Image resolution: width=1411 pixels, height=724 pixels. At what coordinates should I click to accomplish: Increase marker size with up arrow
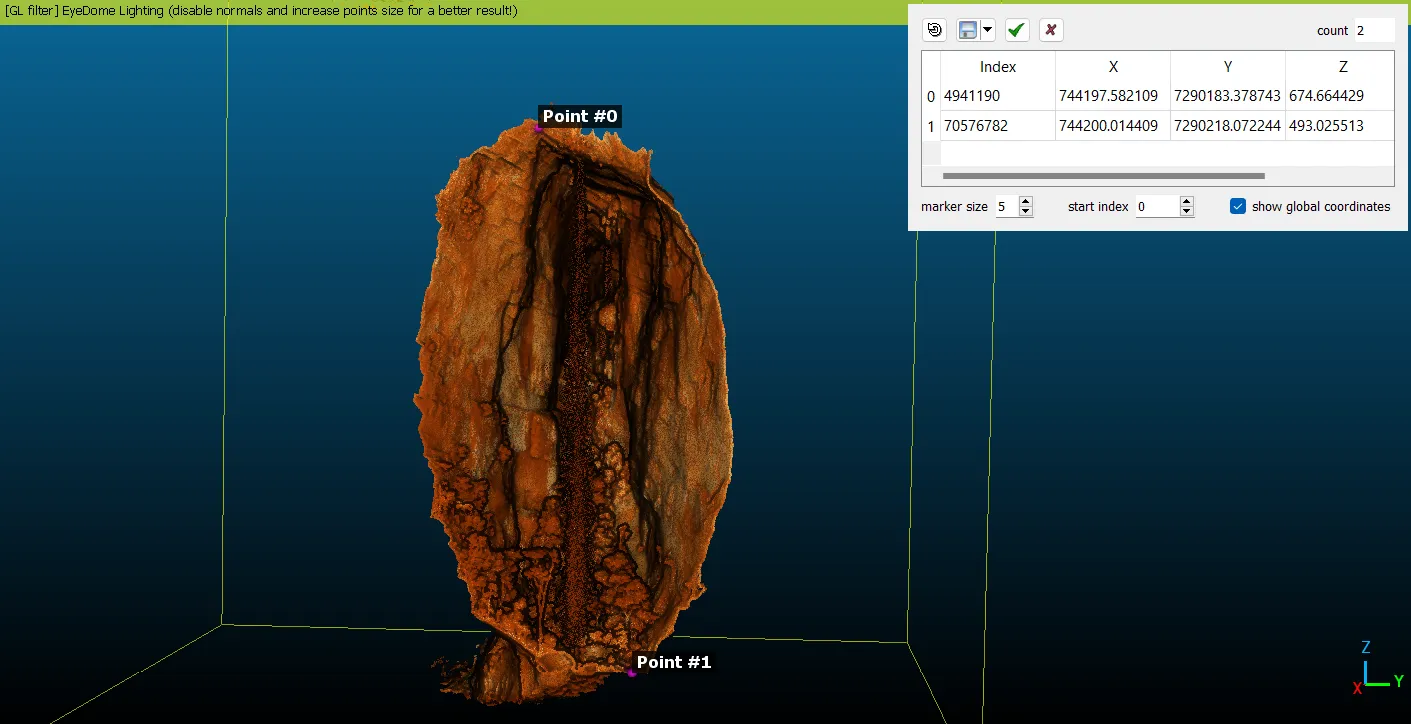(1025, 202)
